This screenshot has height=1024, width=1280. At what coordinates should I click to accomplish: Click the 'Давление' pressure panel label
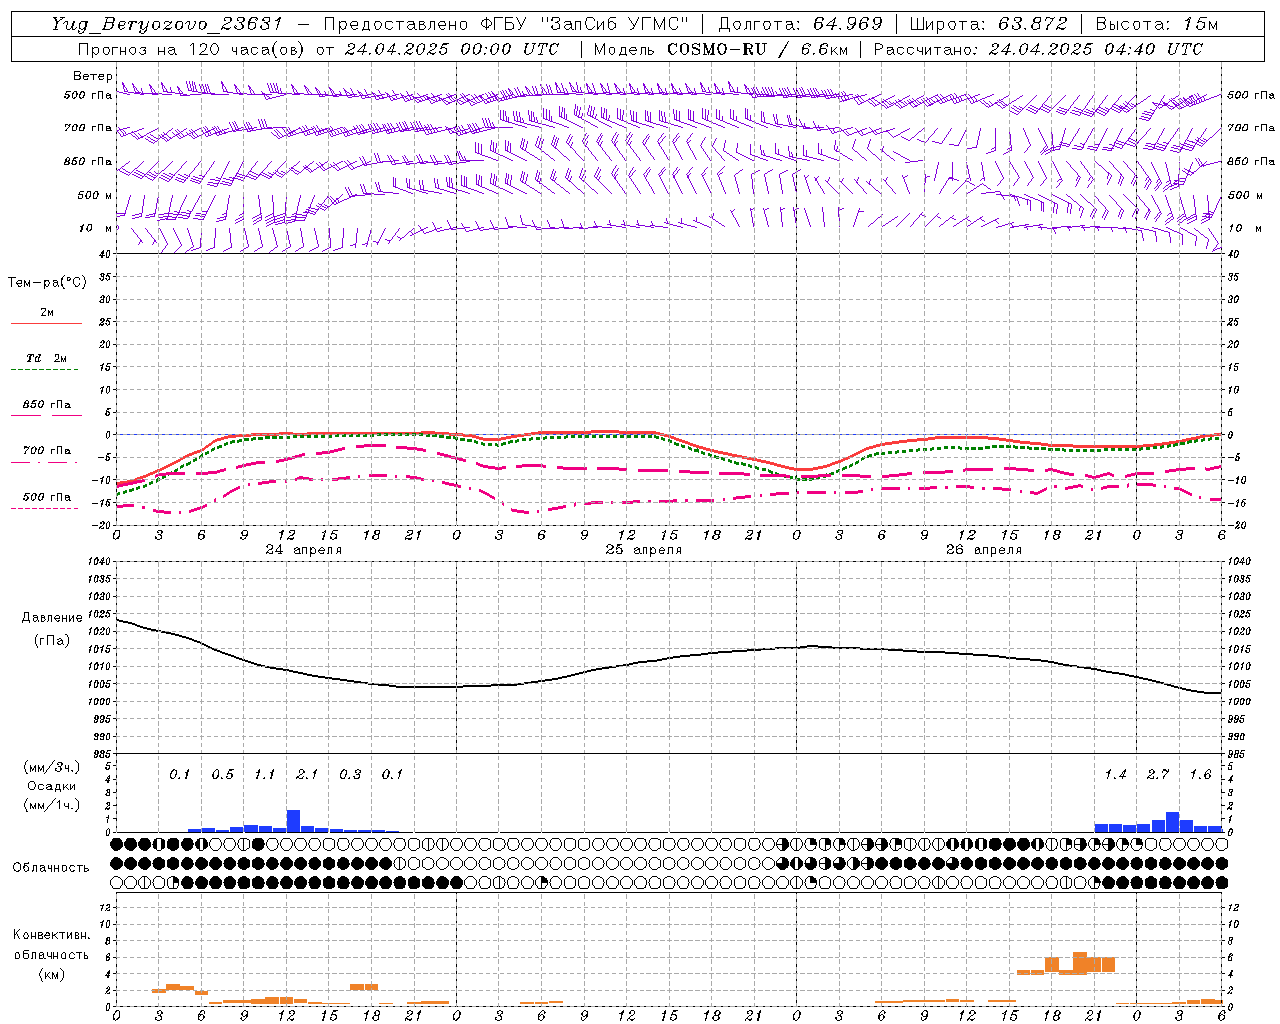pyautogui.click(x=52, y=618)
